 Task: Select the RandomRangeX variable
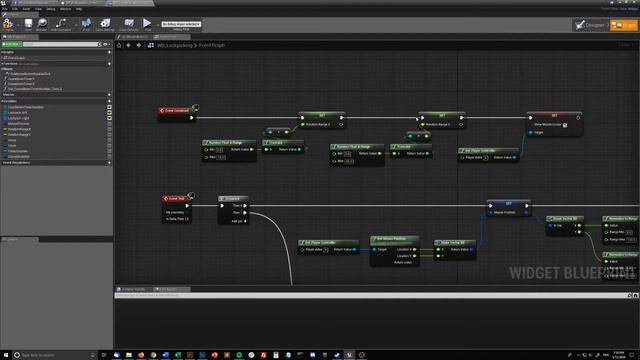tap(19, 129)
